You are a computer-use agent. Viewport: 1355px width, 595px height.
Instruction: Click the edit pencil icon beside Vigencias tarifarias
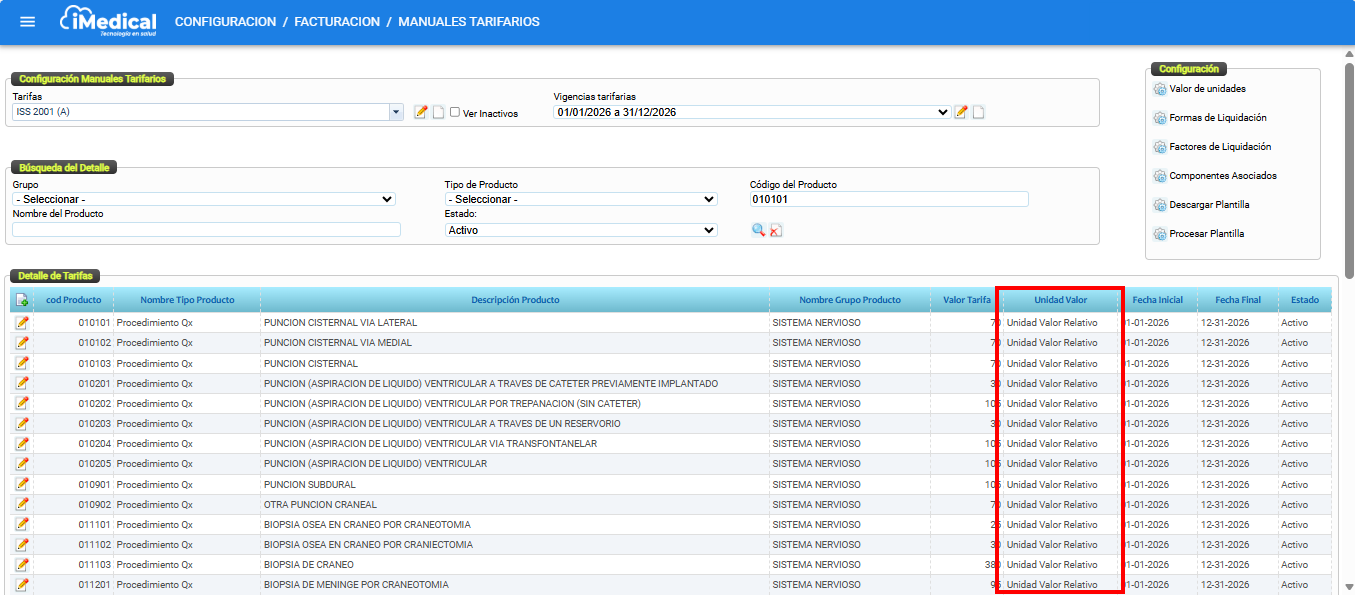(961, 112)
